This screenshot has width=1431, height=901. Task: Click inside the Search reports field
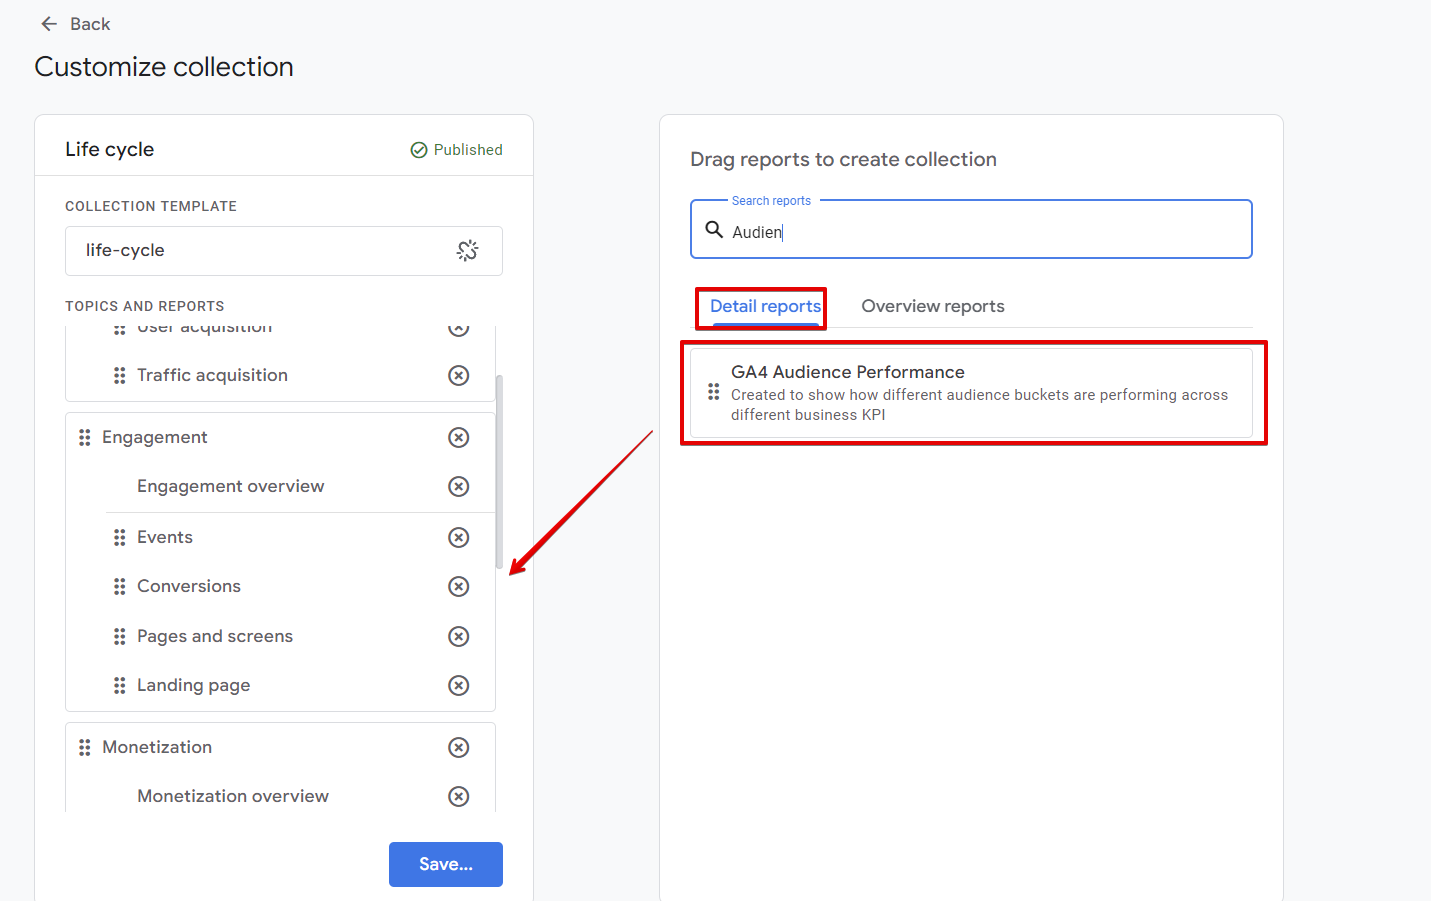[x=970, y=231]
